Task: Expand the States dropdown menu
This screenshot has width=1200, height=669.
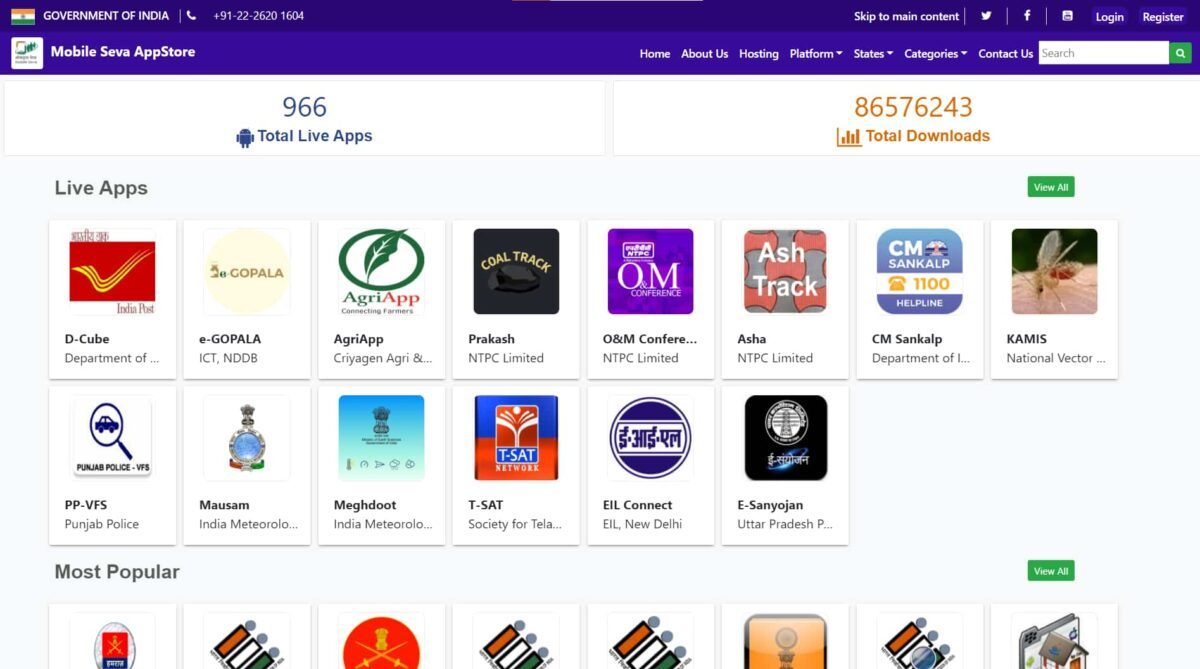Action: pos(873,54)
